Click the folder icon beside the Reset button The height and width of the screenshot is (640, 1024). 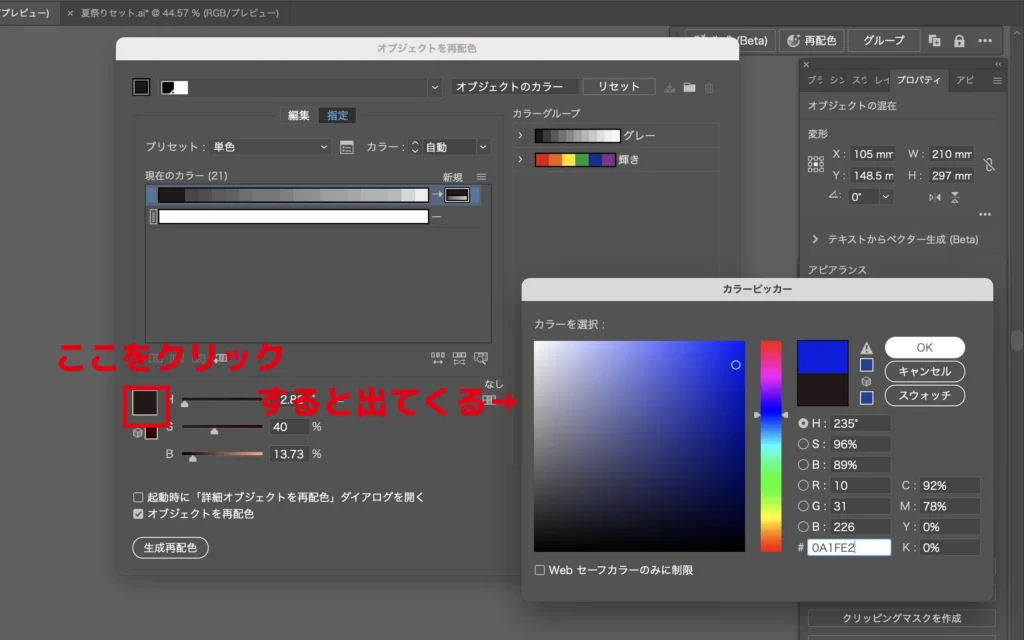(x=689, y=88)
